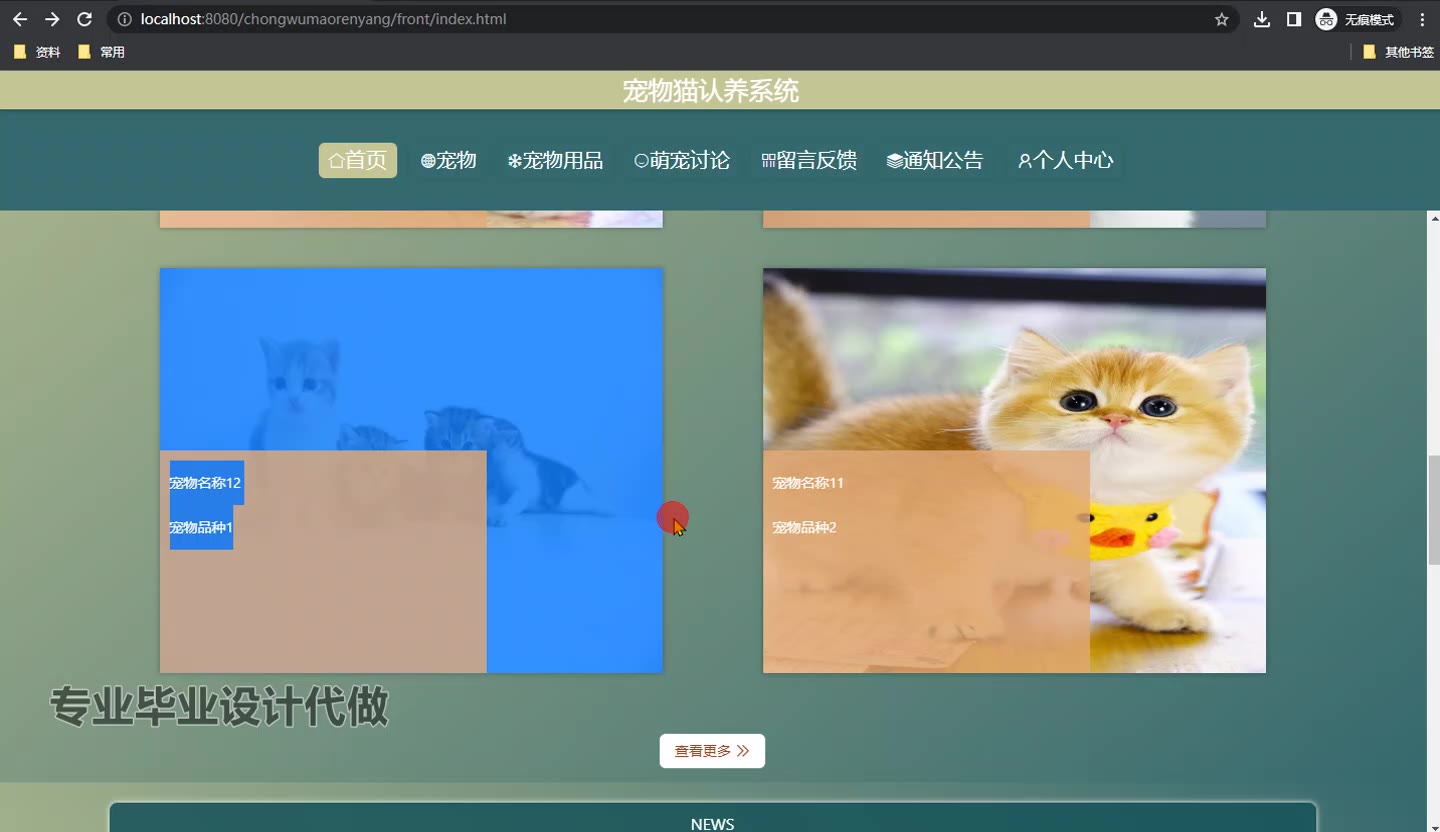This screenshot has height=832, width=1440.
Task: Click the 查看更多 button
Action: click(x=712, y=751)
